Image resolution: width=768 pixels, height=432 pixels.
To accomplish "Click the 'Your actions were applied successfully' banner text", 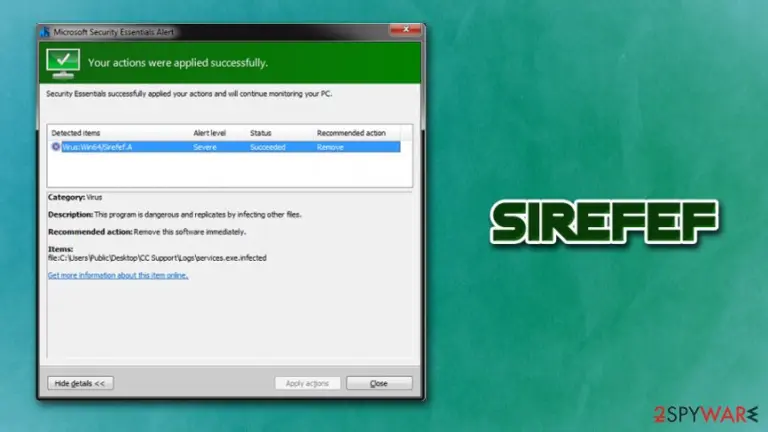I will click(178, 63).
